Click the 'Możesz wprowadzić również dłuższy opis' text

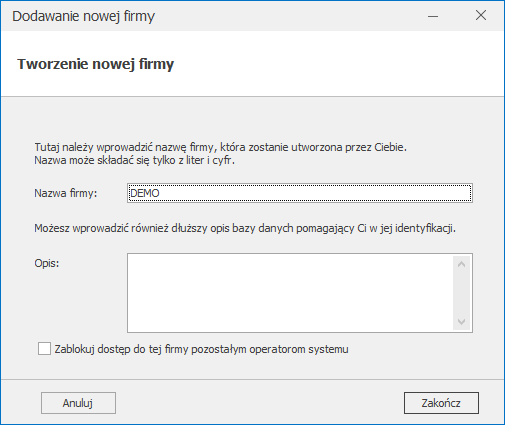245,228
